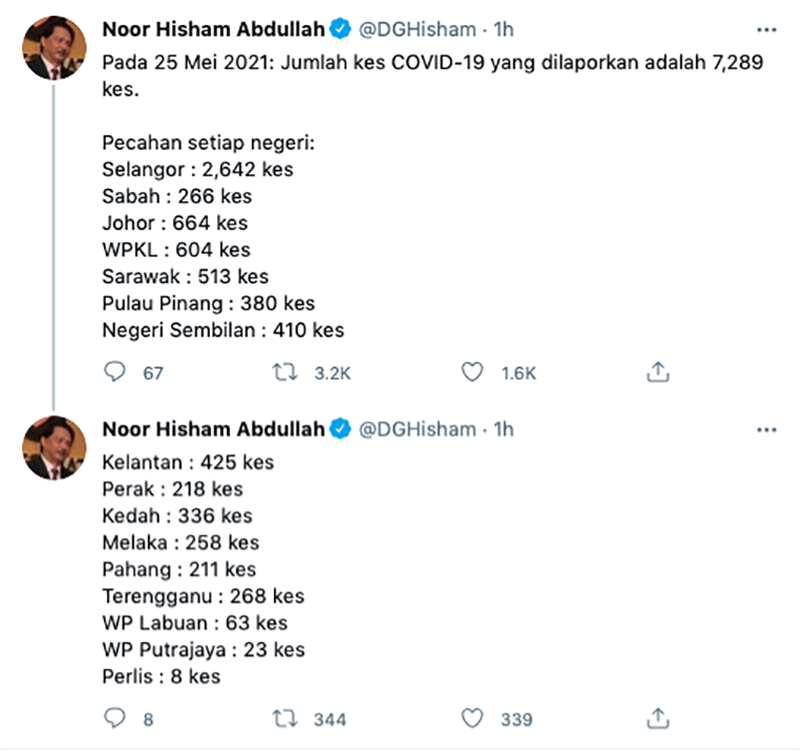
Task: Open profile photo on second tweet
Action: (51, 447)
